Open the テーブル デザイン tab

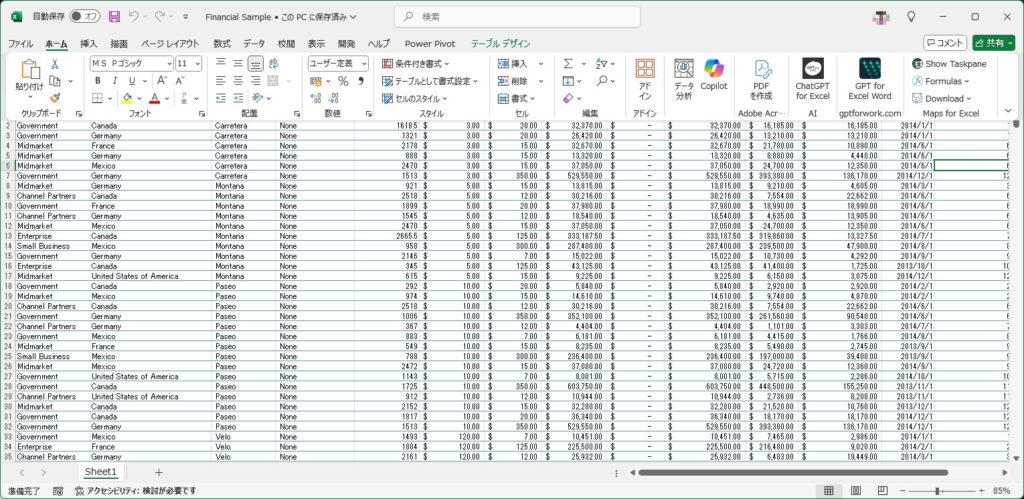(501, 44)
